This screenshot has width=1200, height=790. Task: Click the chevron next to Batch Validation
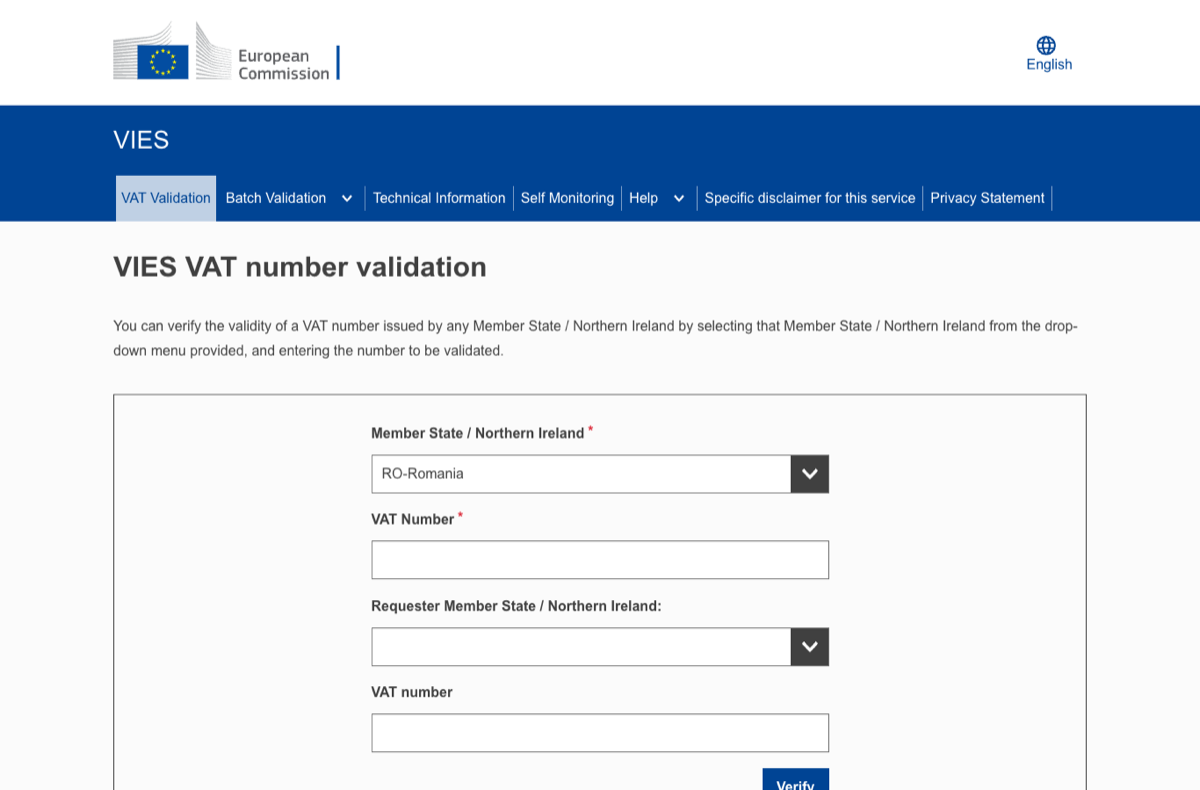347,198
